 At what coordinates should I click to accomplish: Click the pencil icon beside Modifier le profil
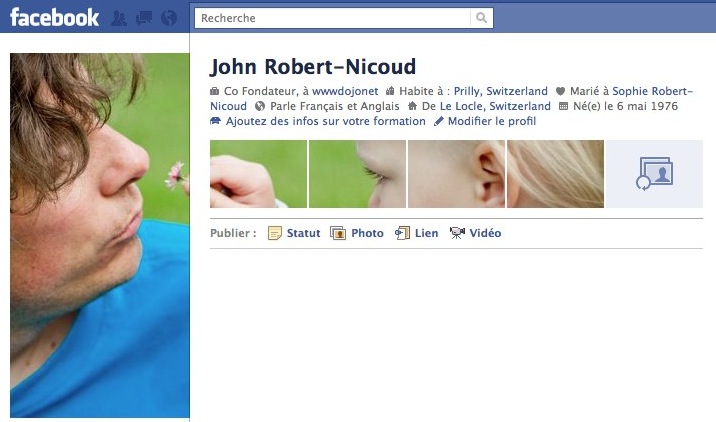click(x=438, y=121)
